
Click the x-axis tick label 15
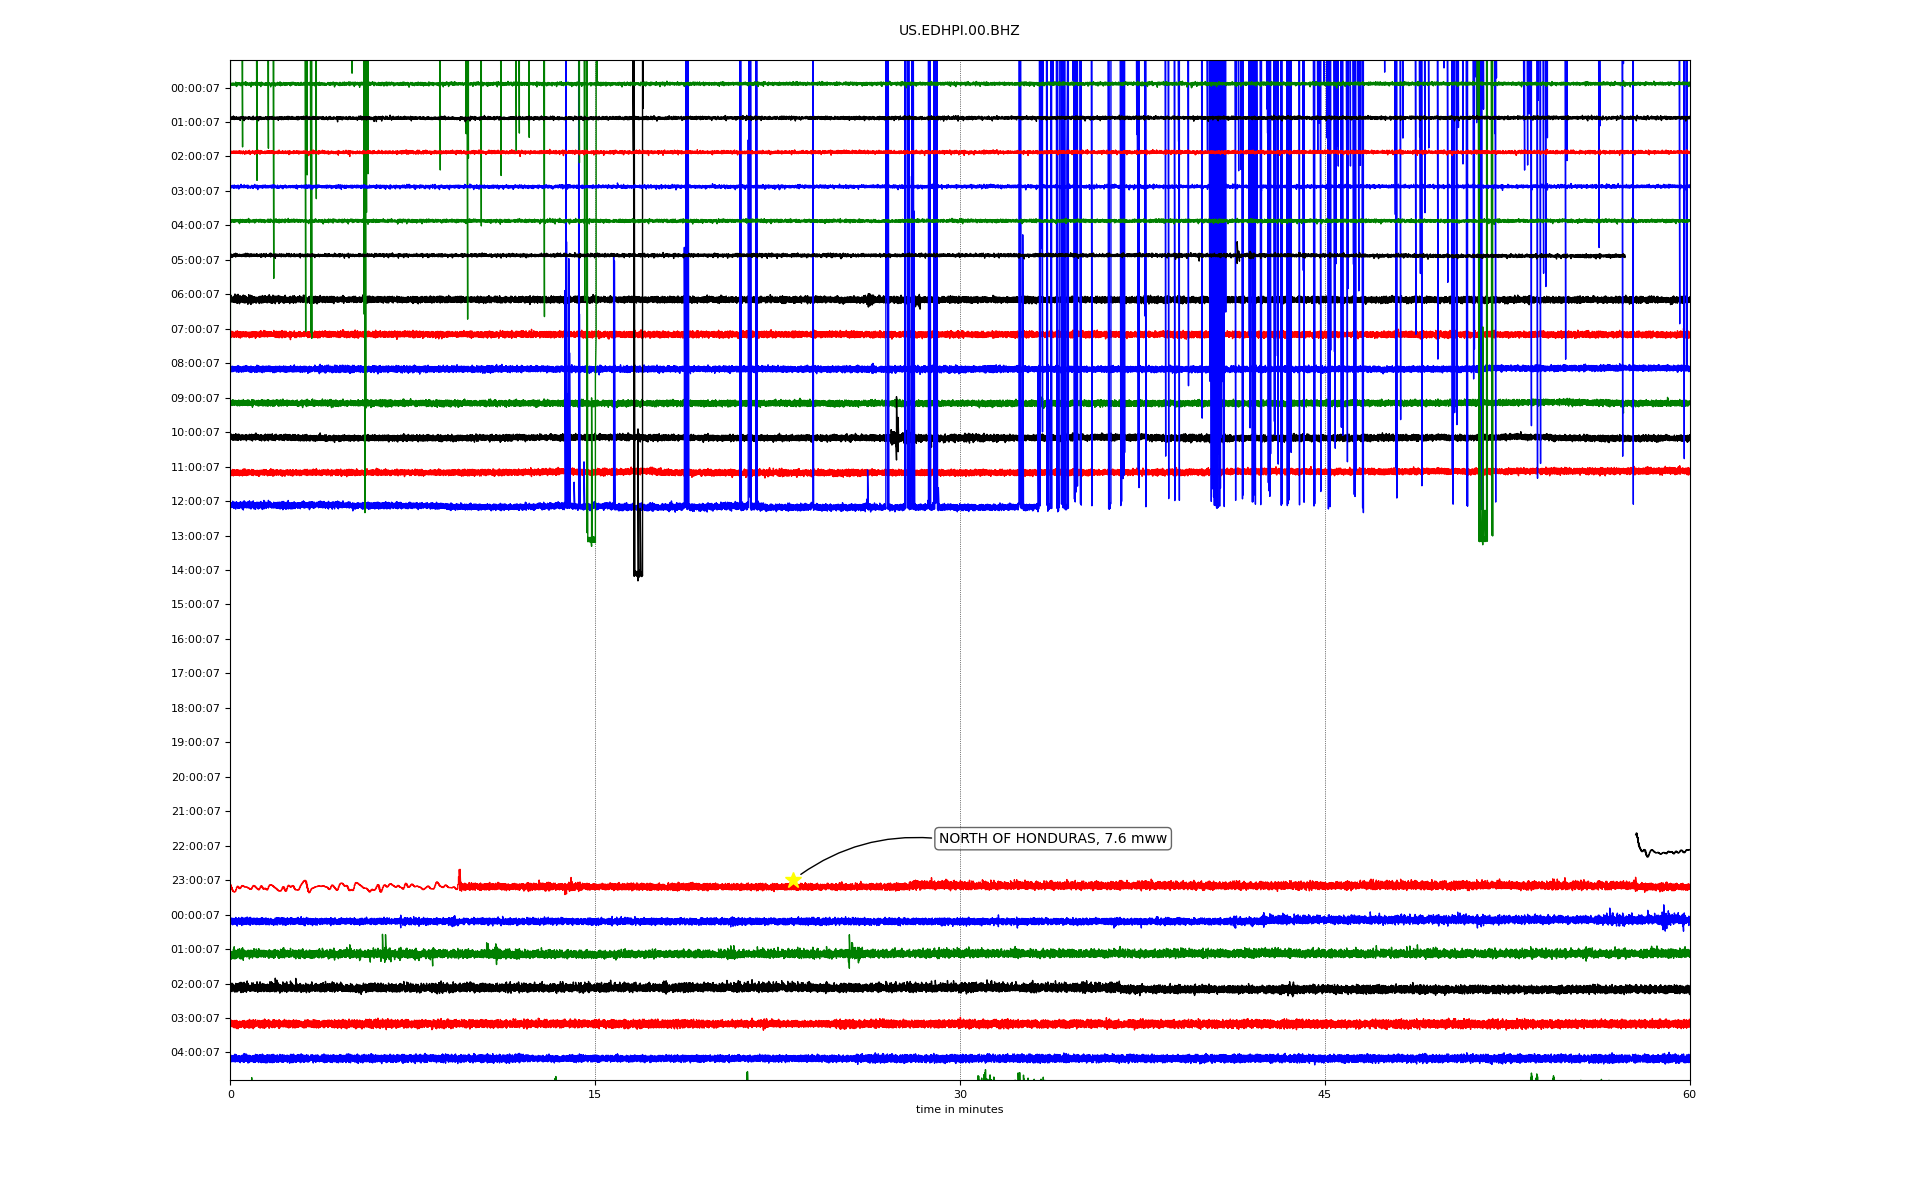click(x=595, y=1094)
